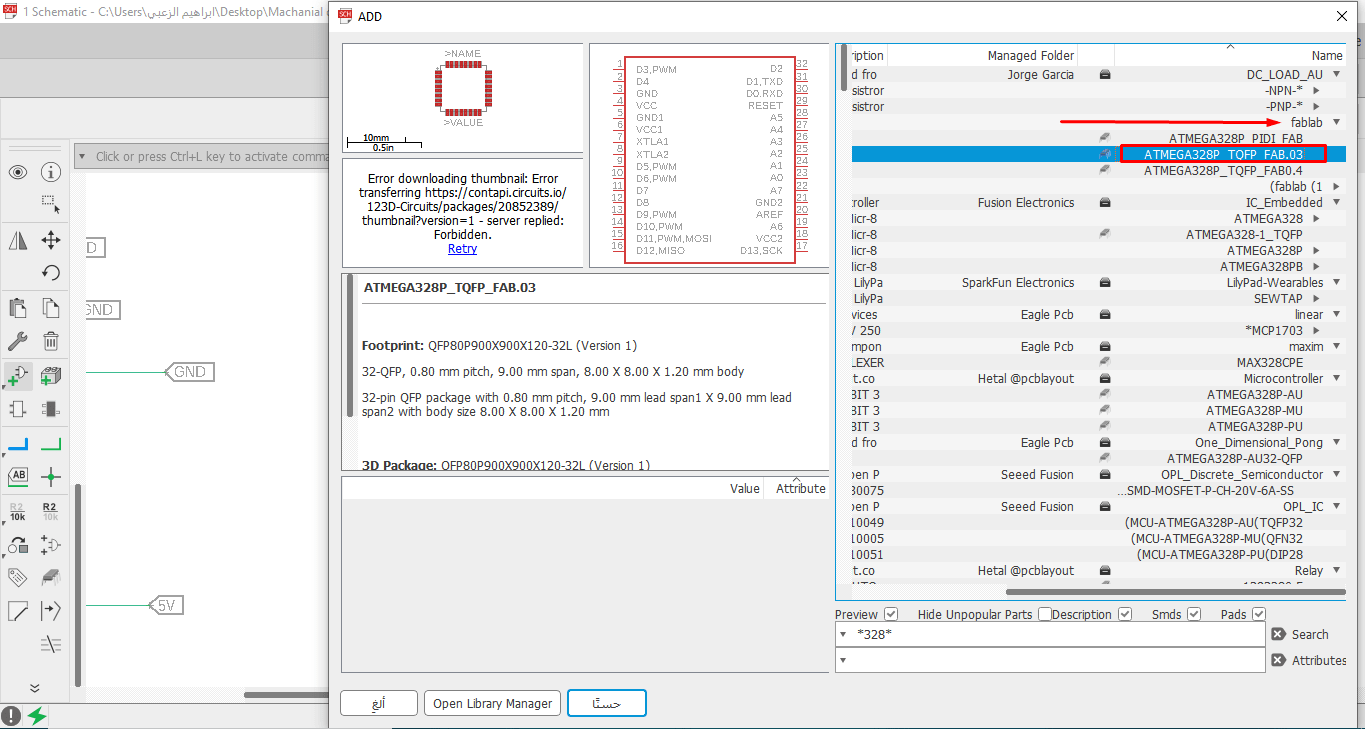Clear the Attributes field with X icon
The height and width of the screenshot is (729, 1365).
tap(1278, 660)
